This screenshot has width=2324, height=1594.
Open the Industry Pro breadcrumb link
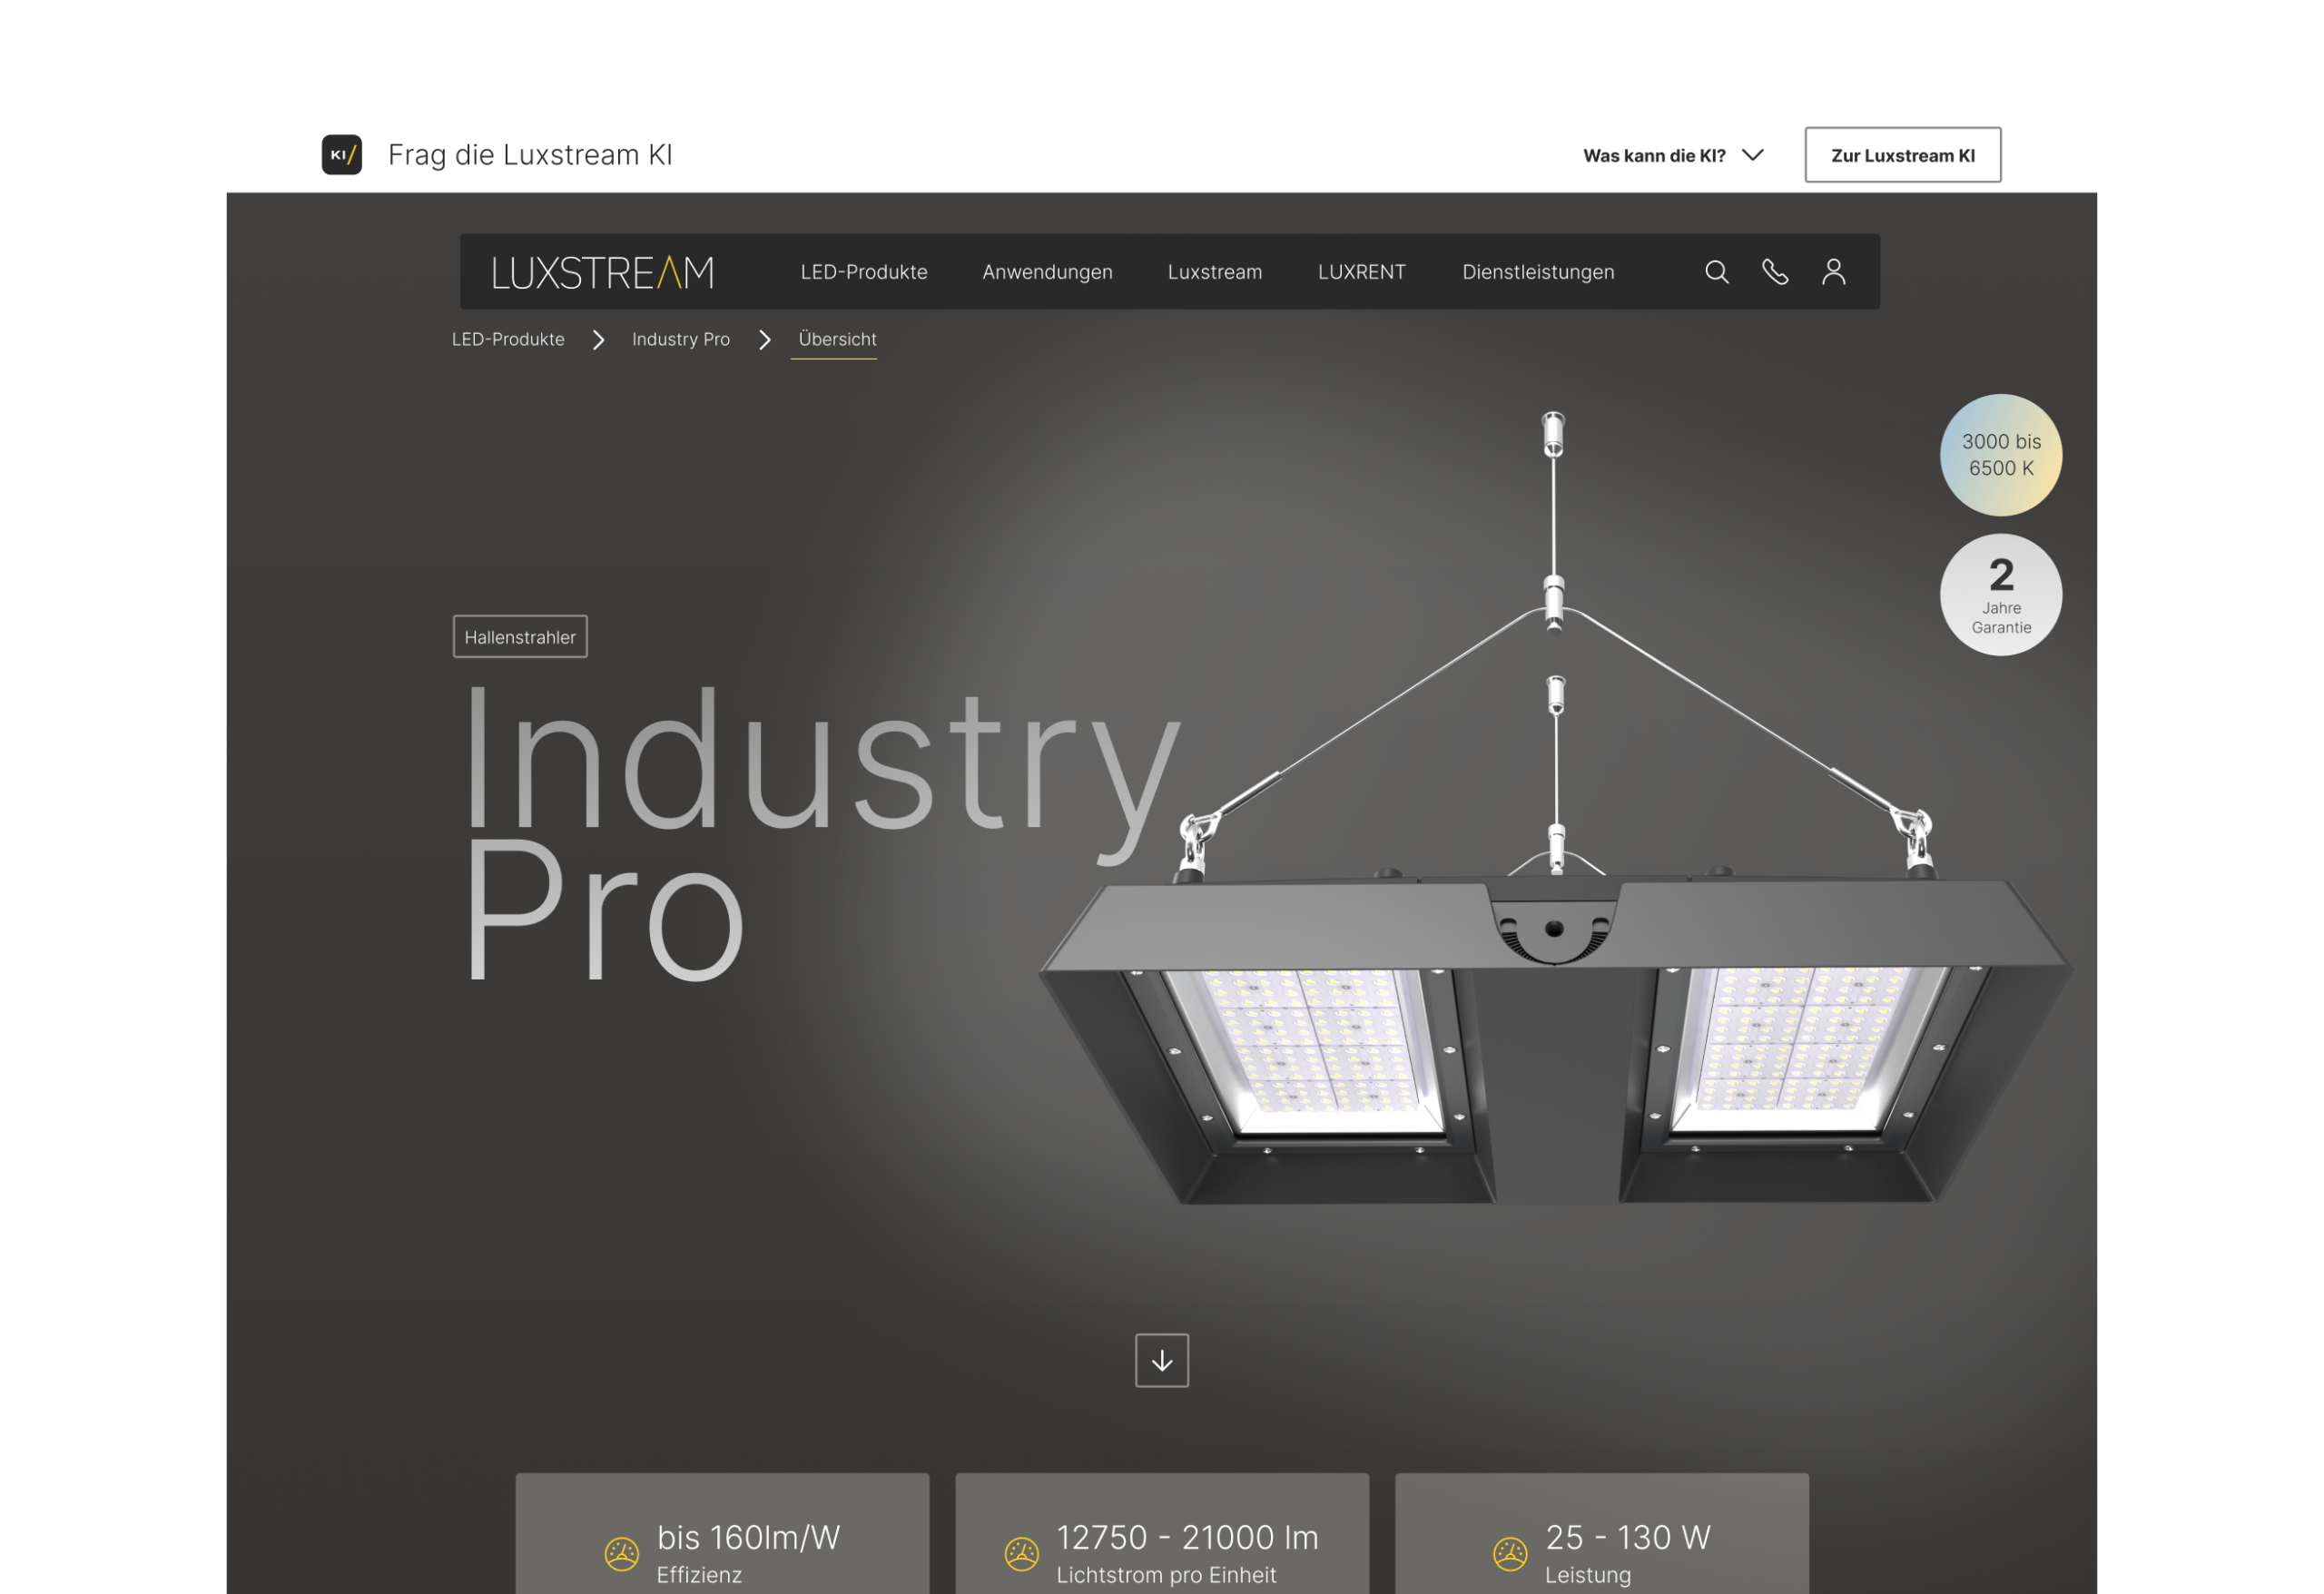pos(681,340)
